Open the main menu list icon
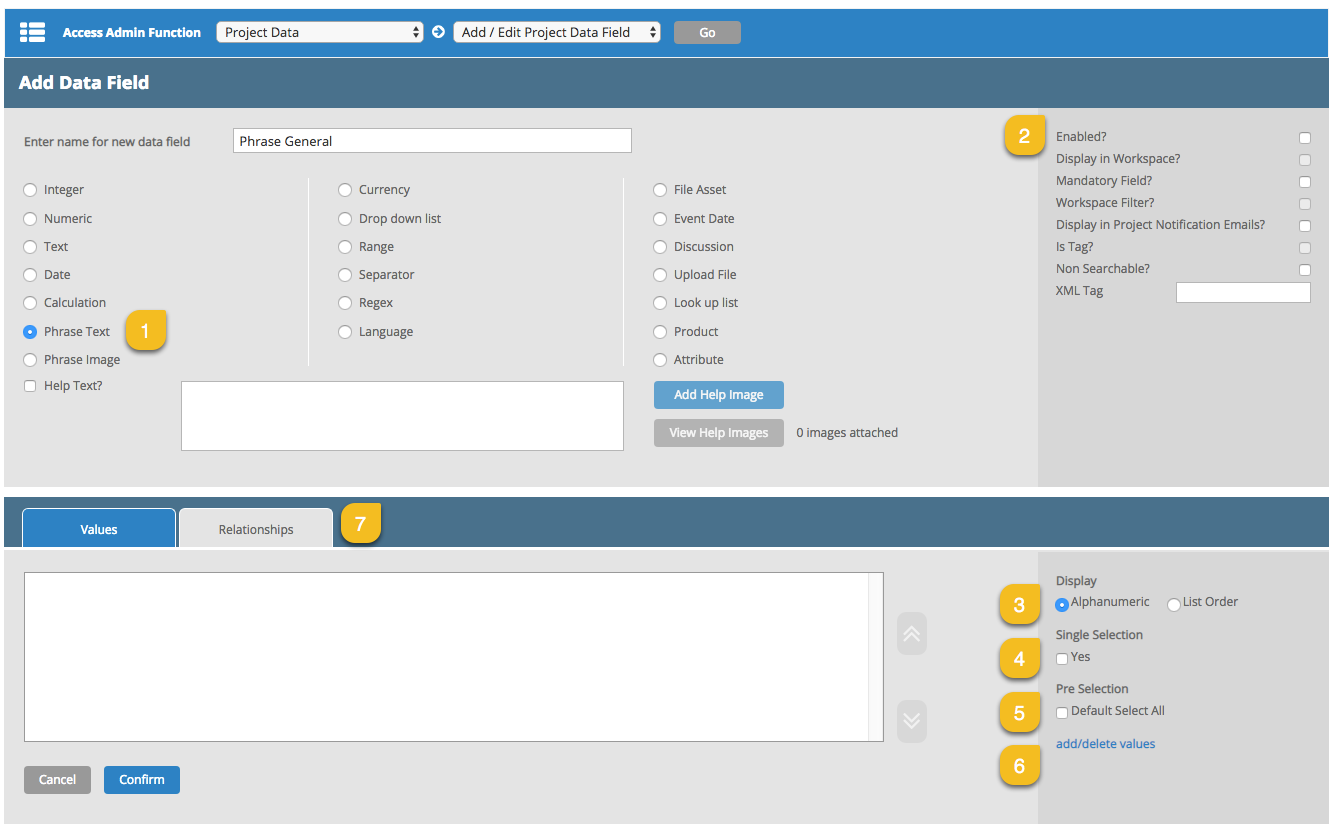The image size is (1337, 837). tap(32, 32)
